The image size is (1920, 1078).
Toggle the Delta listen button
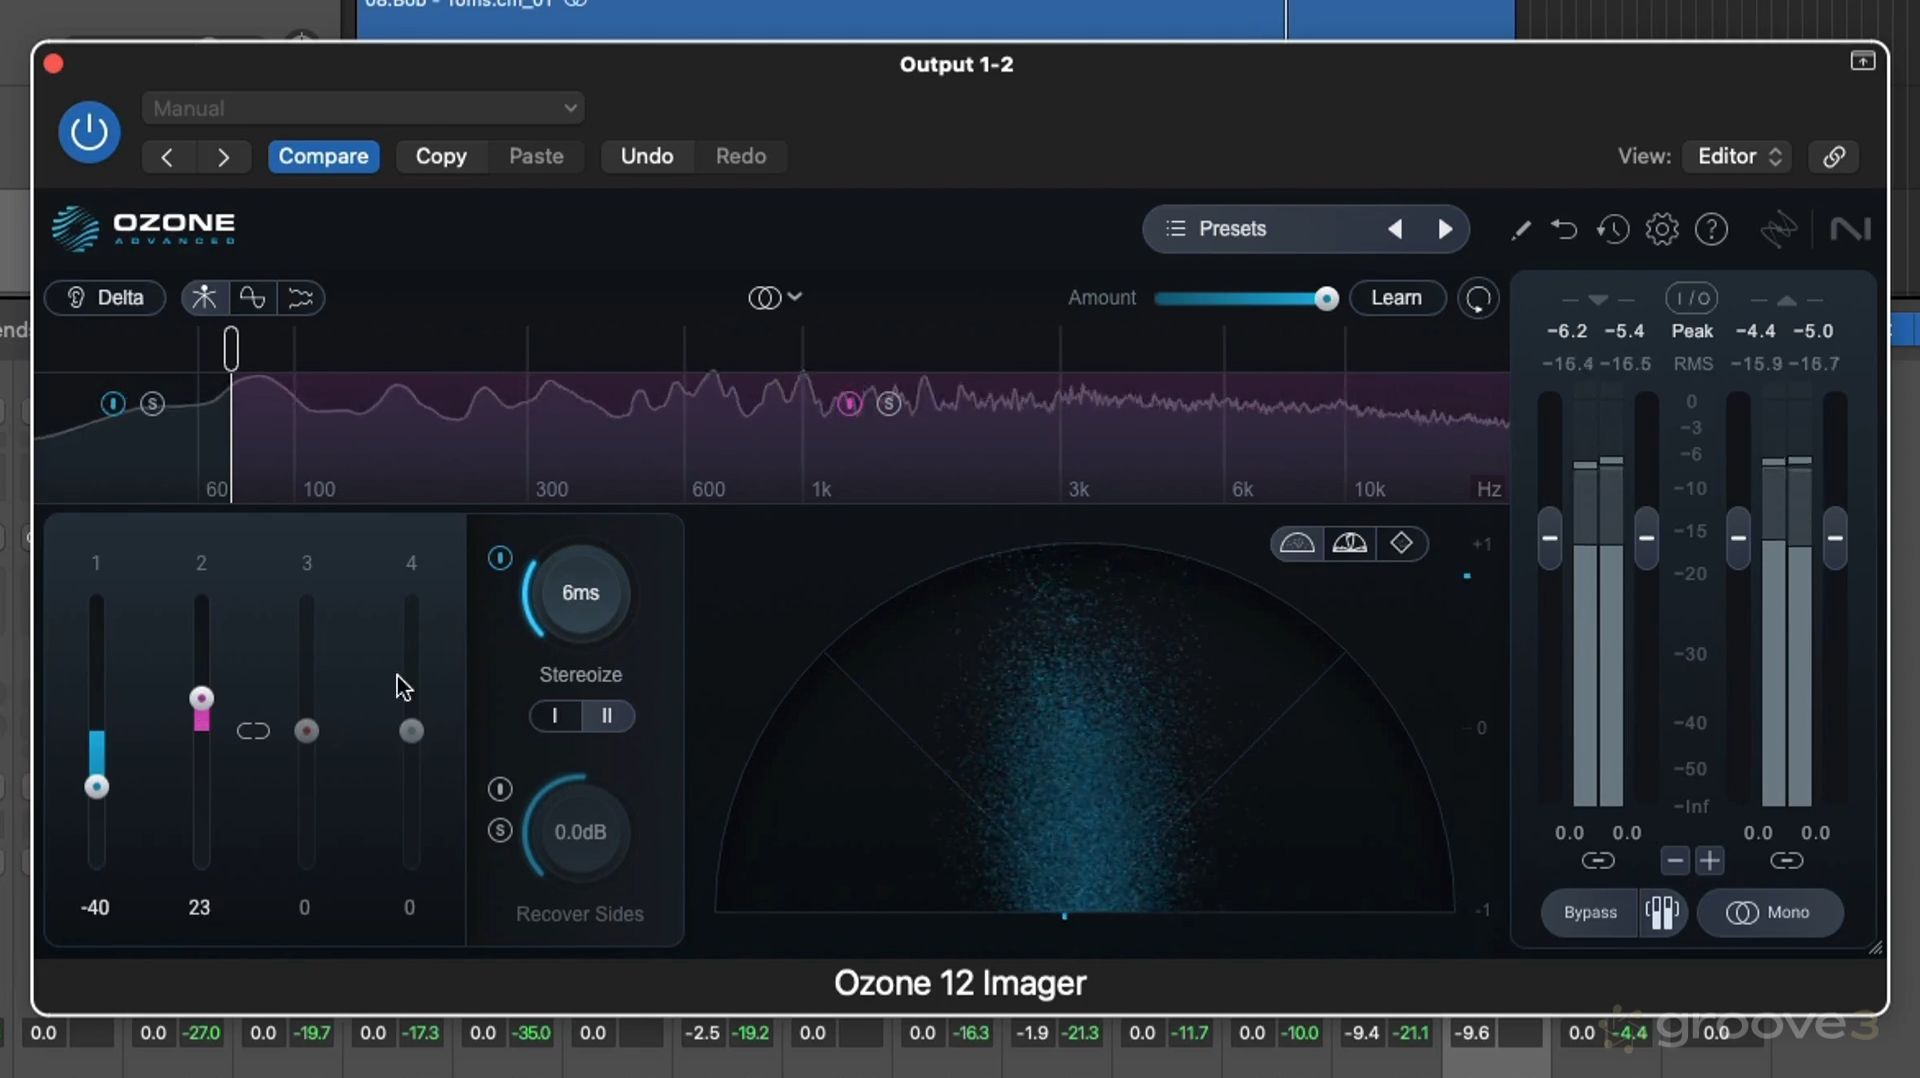click(x=105, y=298)
